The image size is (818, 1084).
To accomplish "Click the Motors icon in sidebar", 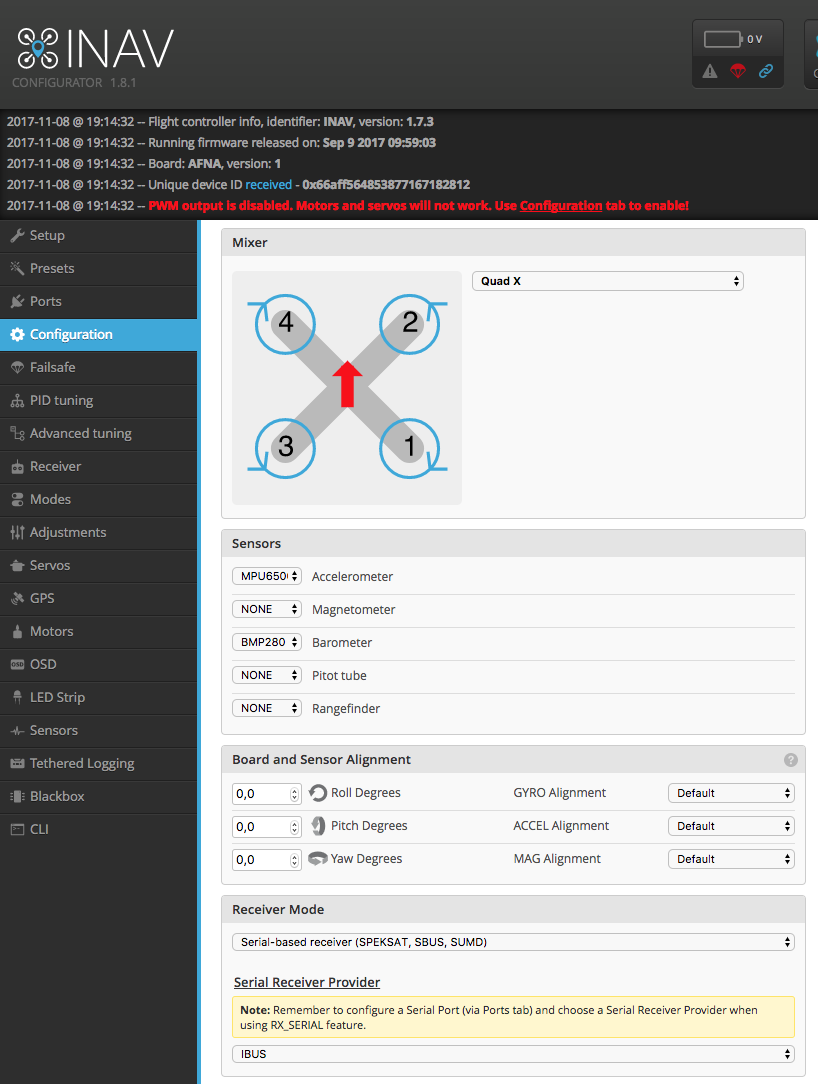I will coord(17,631).
